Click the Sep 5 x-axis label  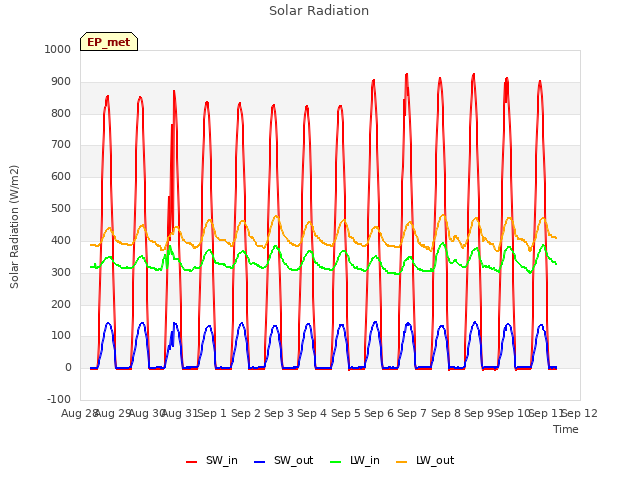click(x=346, y=413)
